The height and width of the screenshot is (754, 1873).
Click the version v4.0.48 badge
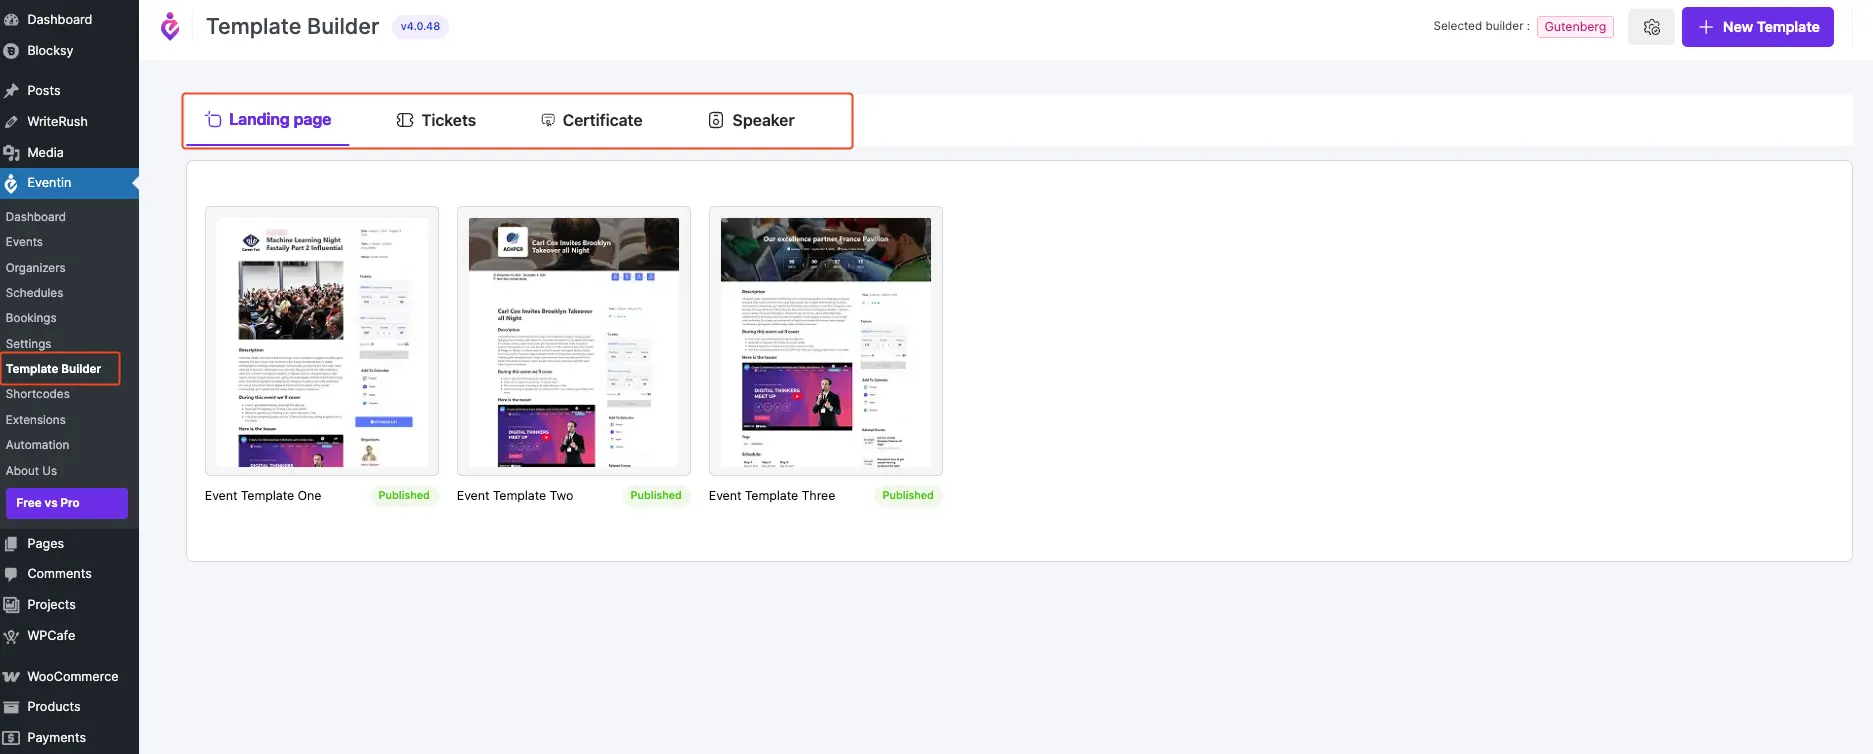pos(420,27)
